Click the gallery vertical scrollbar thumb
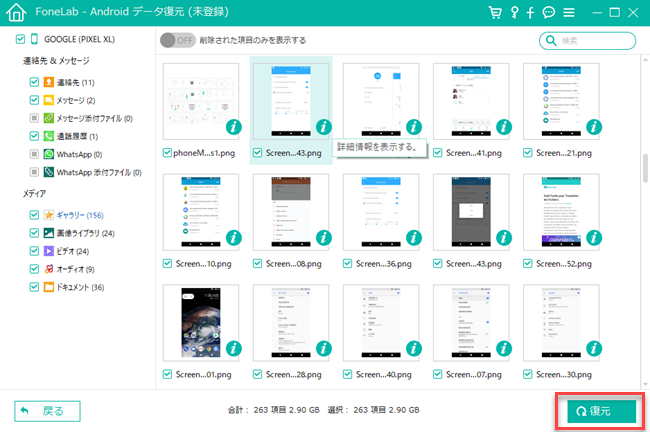Screen dimensions: 650x432 coord(645,168)
